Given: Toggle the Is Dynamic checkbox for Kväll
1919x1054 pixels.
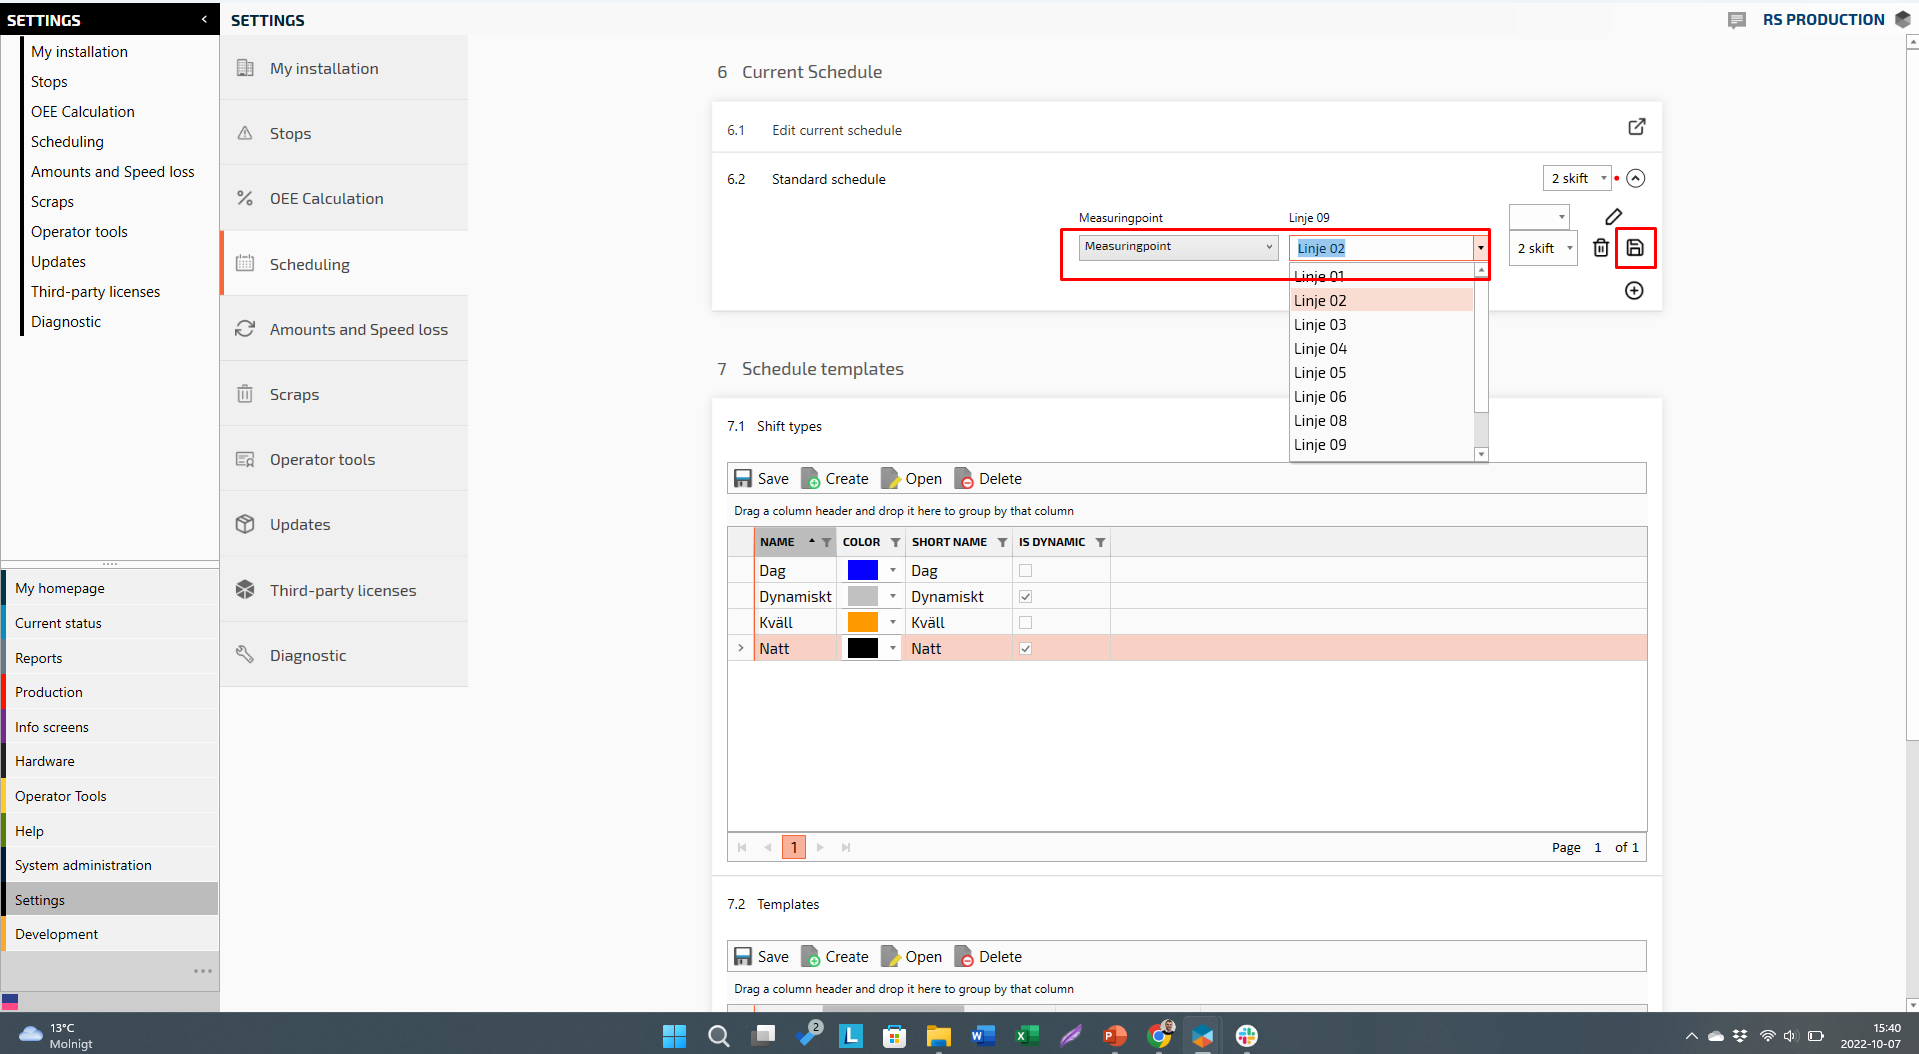Looking at the screenshot, I should coord(1025,623).
